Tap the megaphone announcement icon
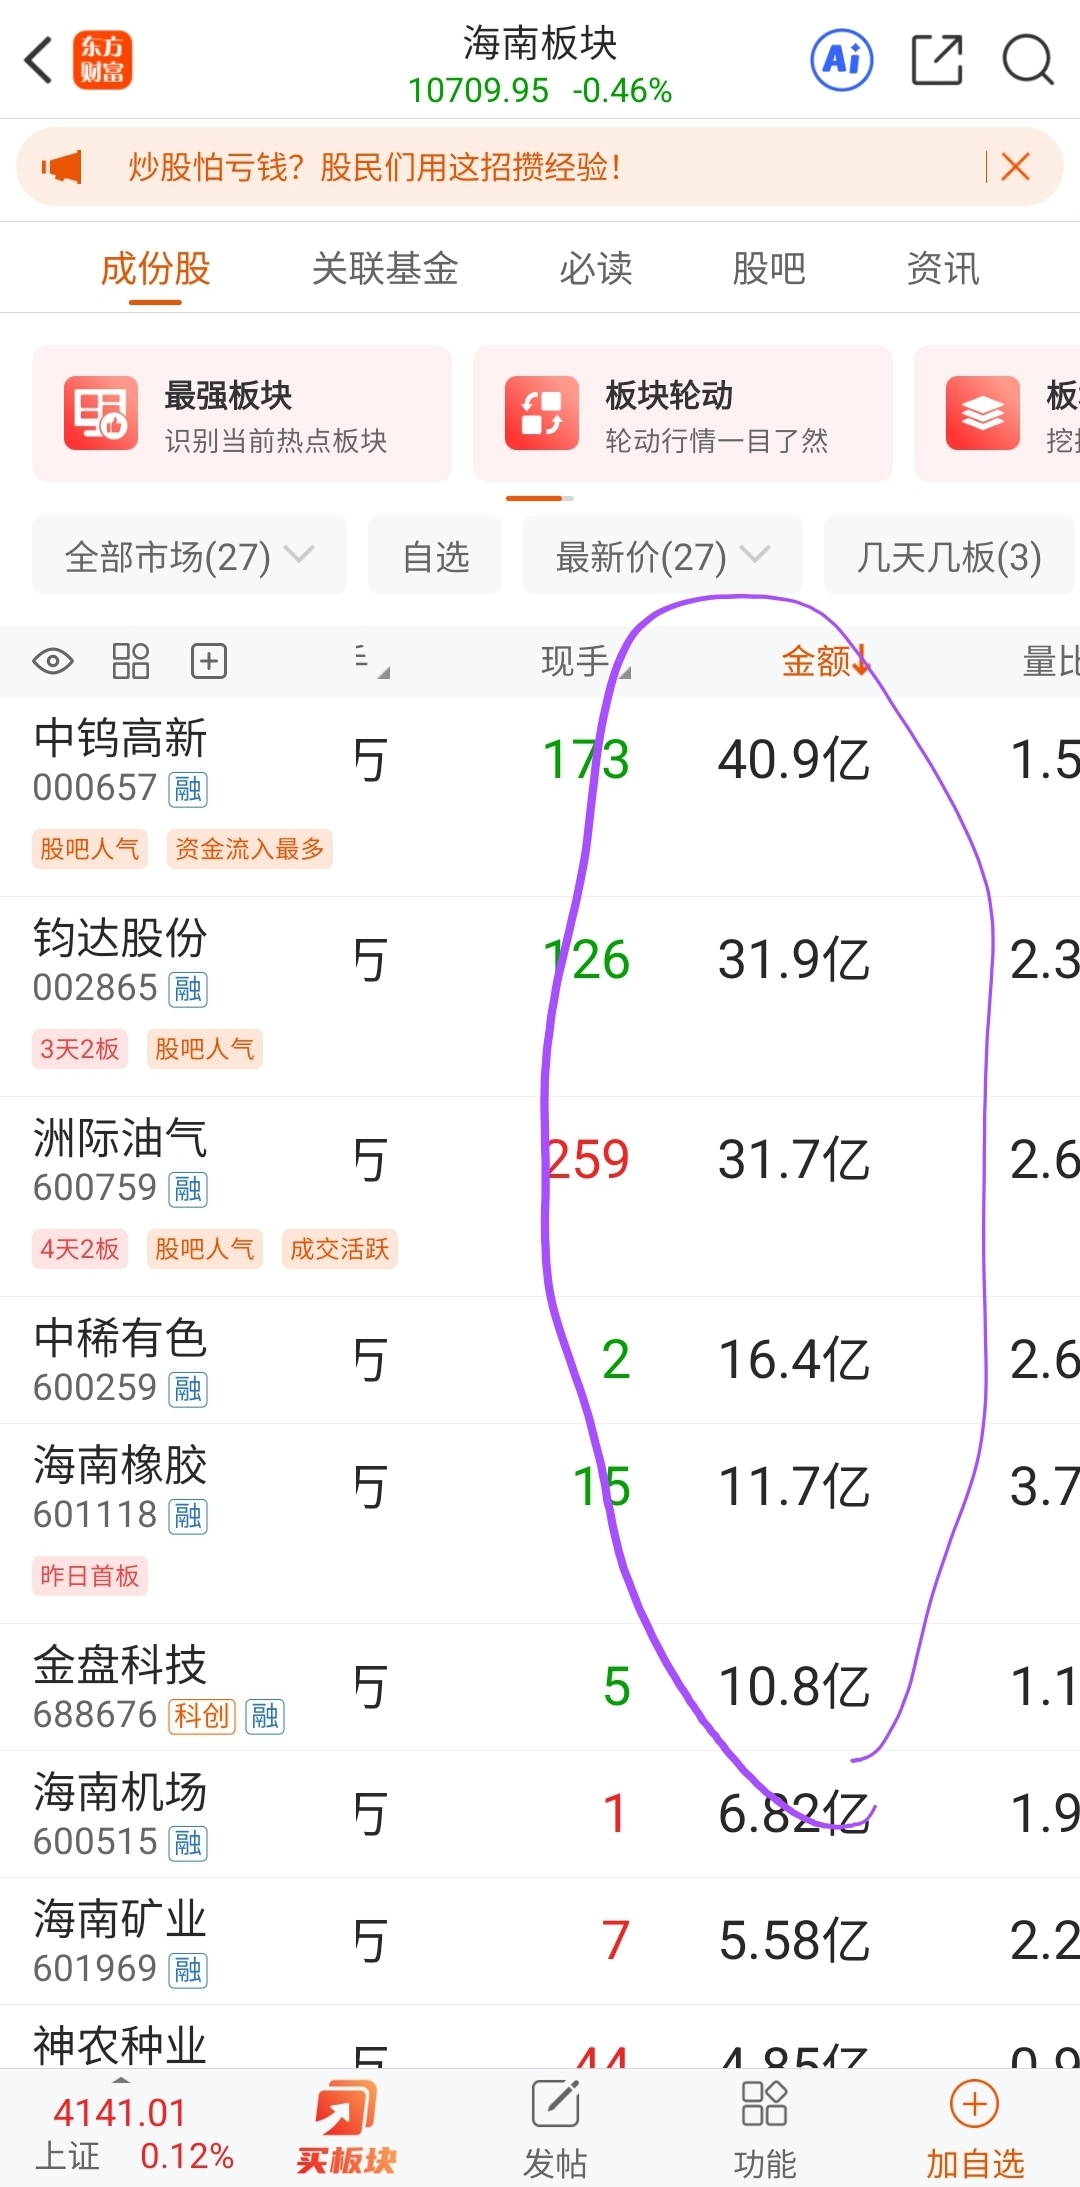This screenshot has height=2187, width=1080. 62,167
